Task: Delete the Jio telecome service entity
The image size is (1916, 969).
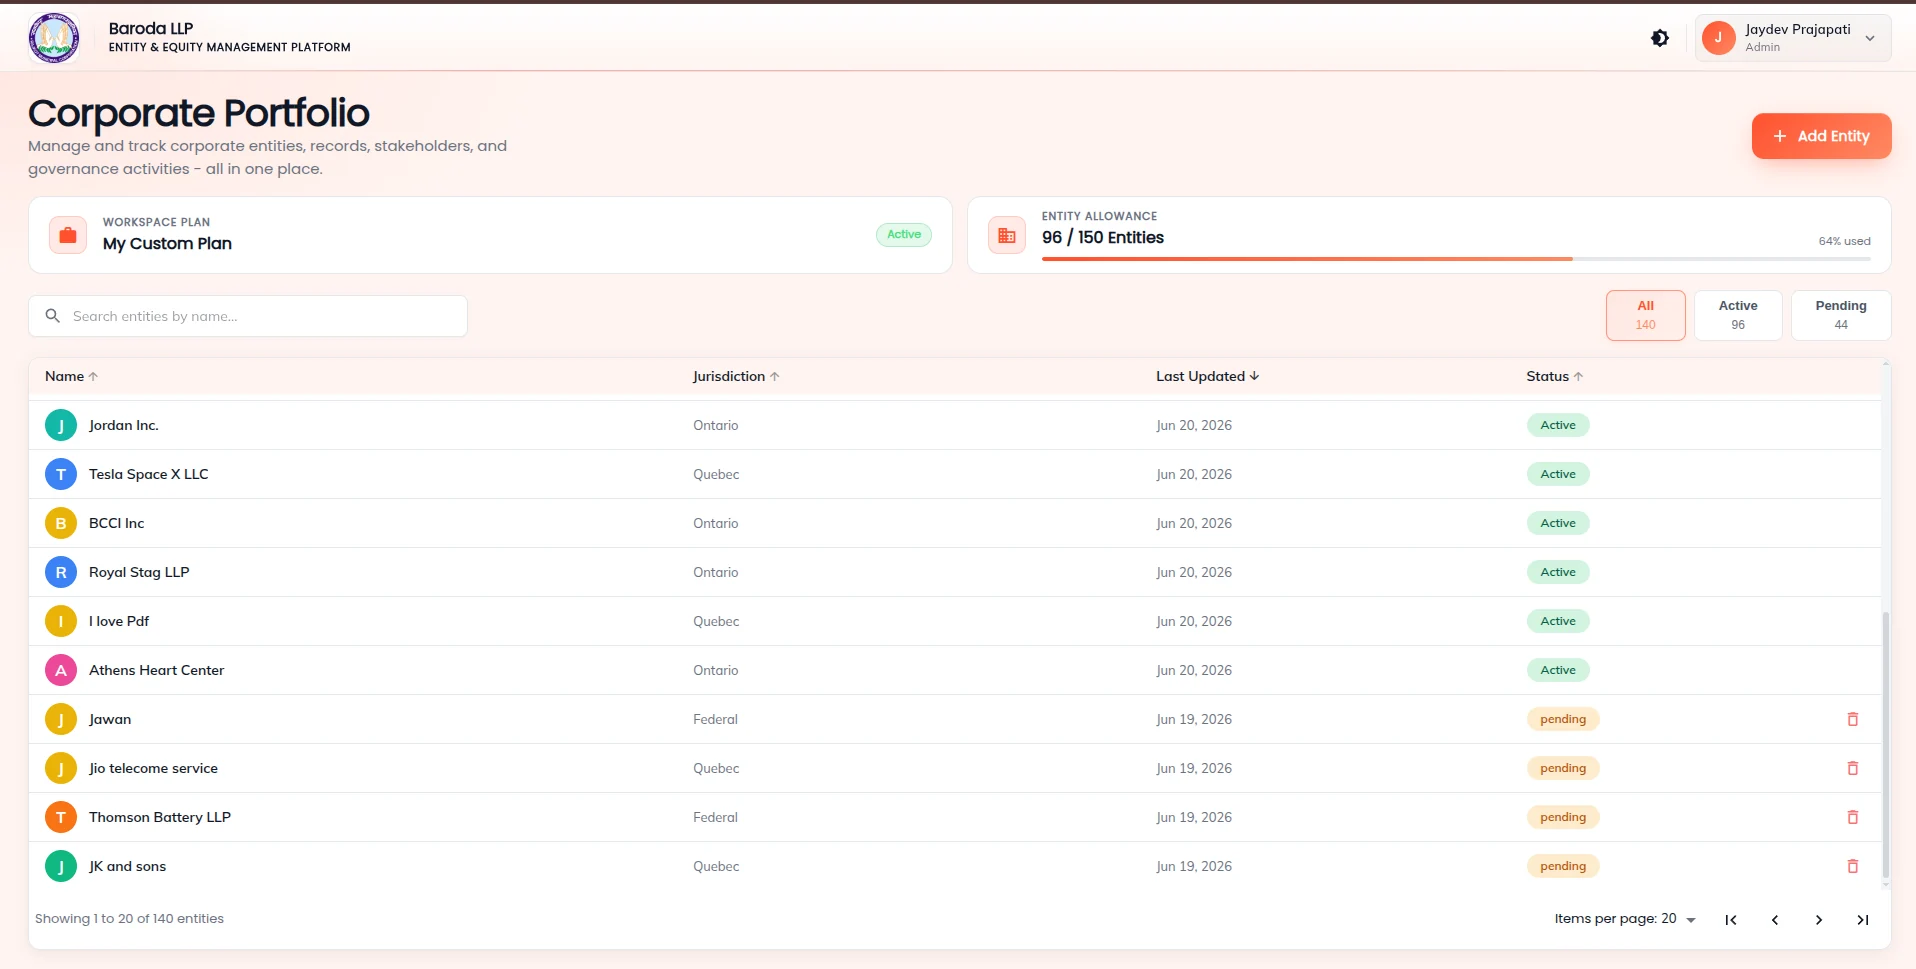Action: [1852, 768]
